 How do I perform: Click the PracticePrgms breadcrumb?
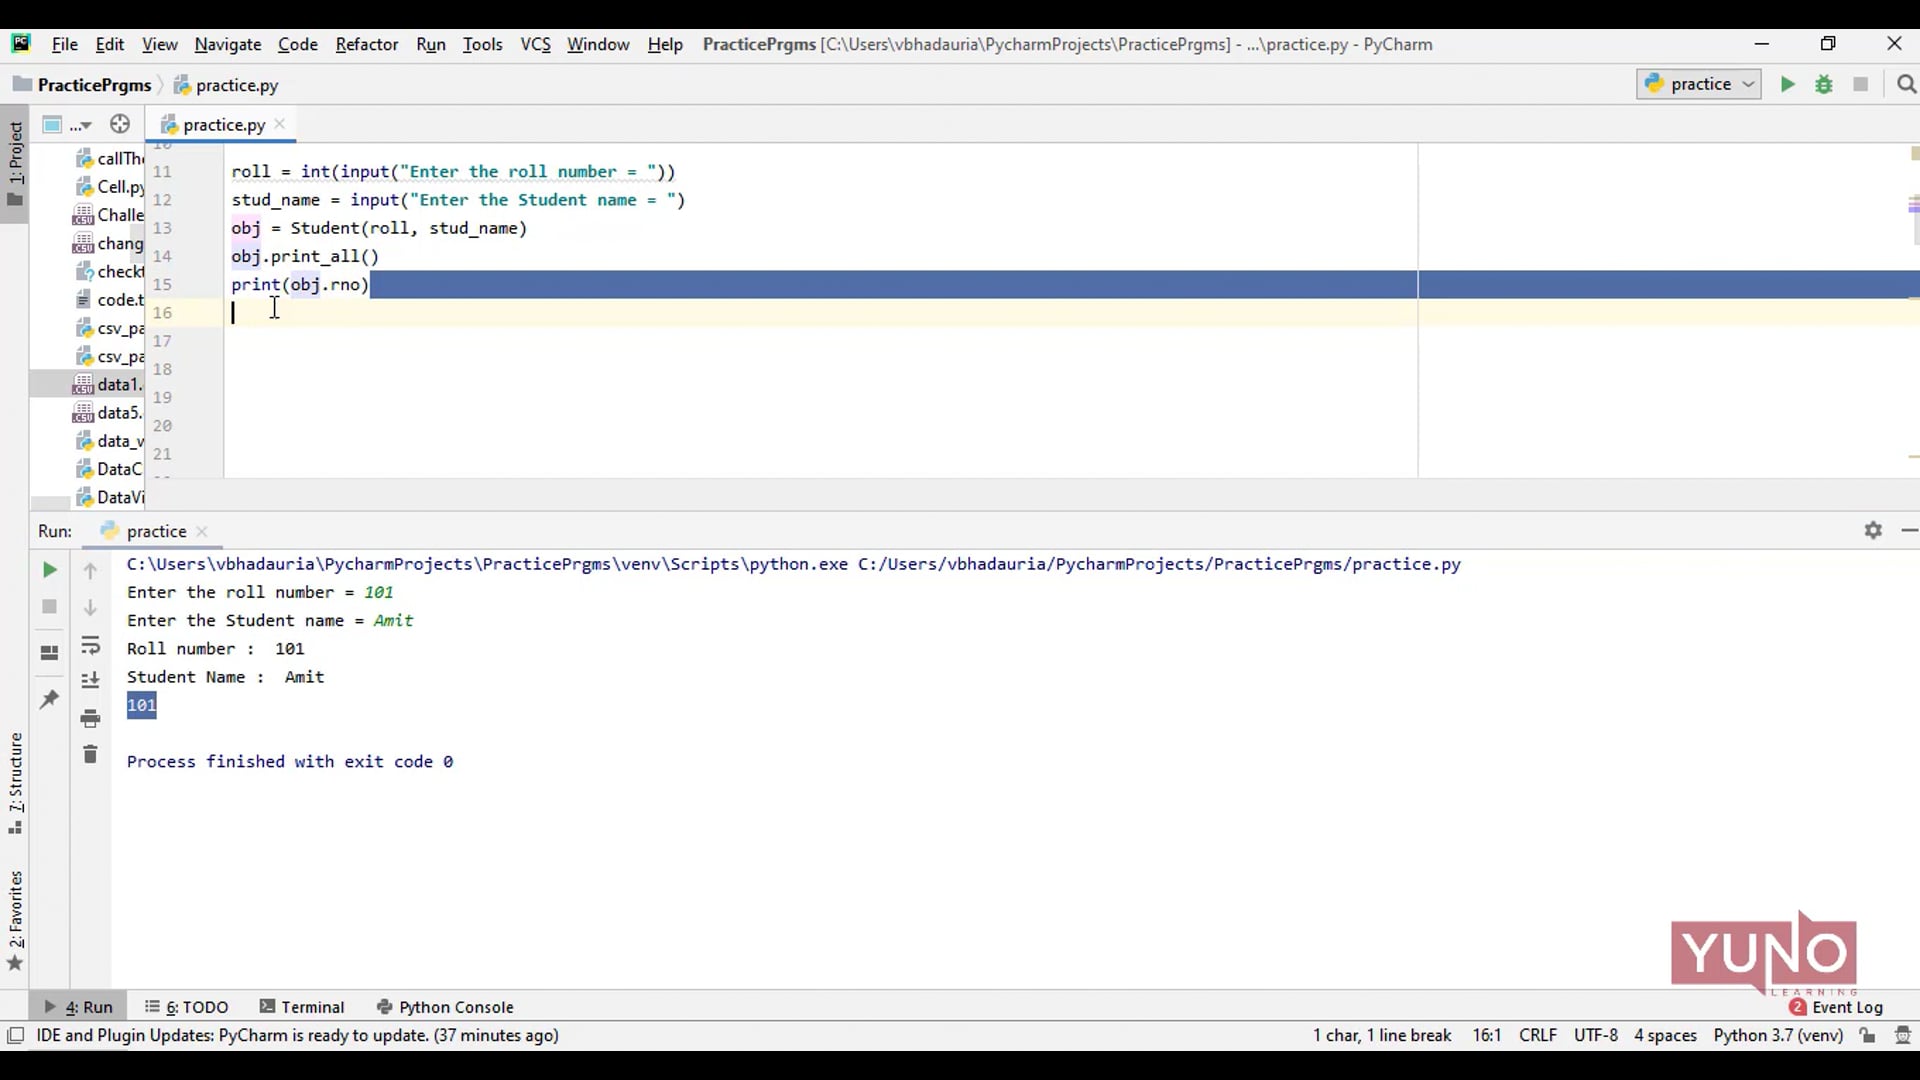tap(83, 85)
